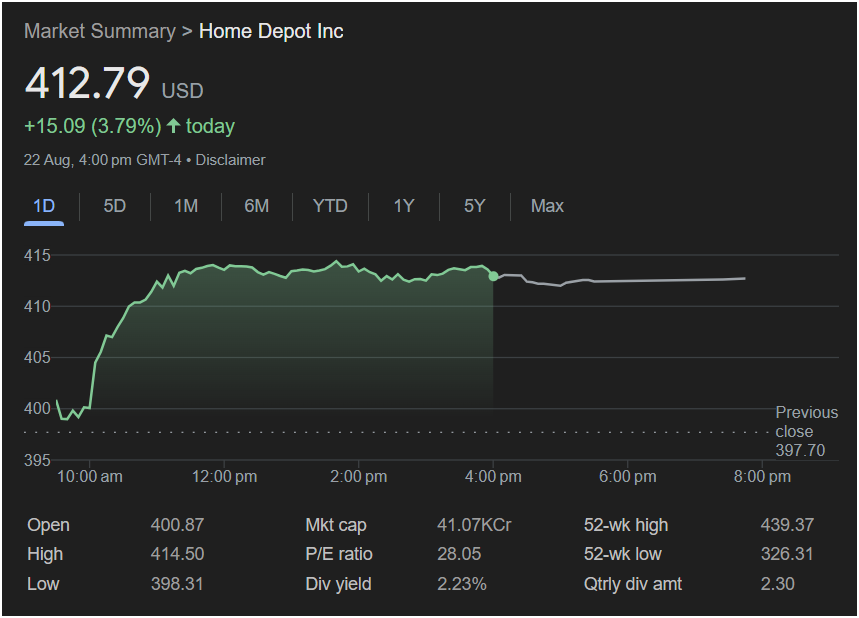Click the Disclaimer link
859x618 pixels.
click(x=231, y=160)
